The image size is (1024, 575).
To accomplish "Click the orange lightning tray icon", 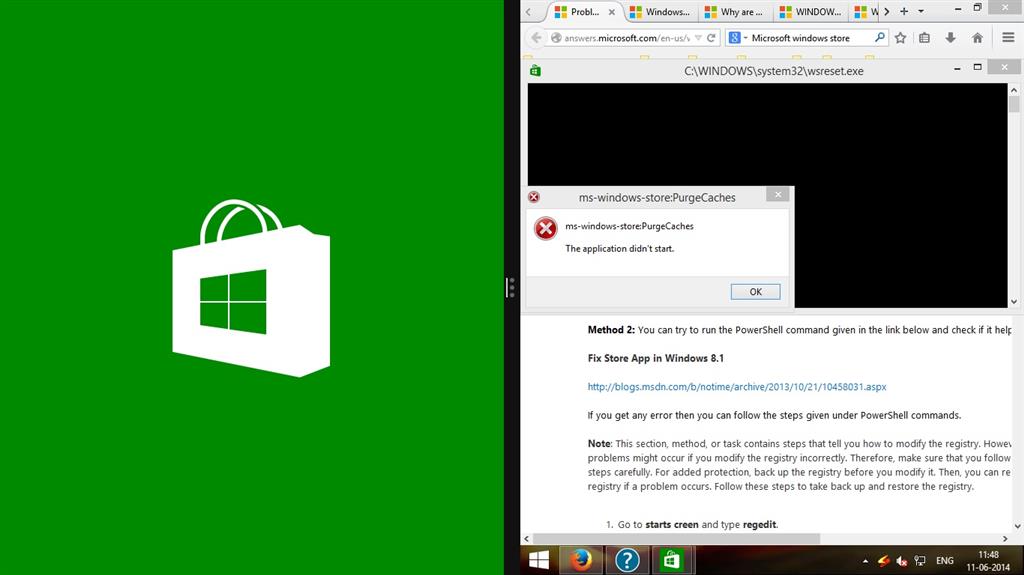I will pos(884,561).
